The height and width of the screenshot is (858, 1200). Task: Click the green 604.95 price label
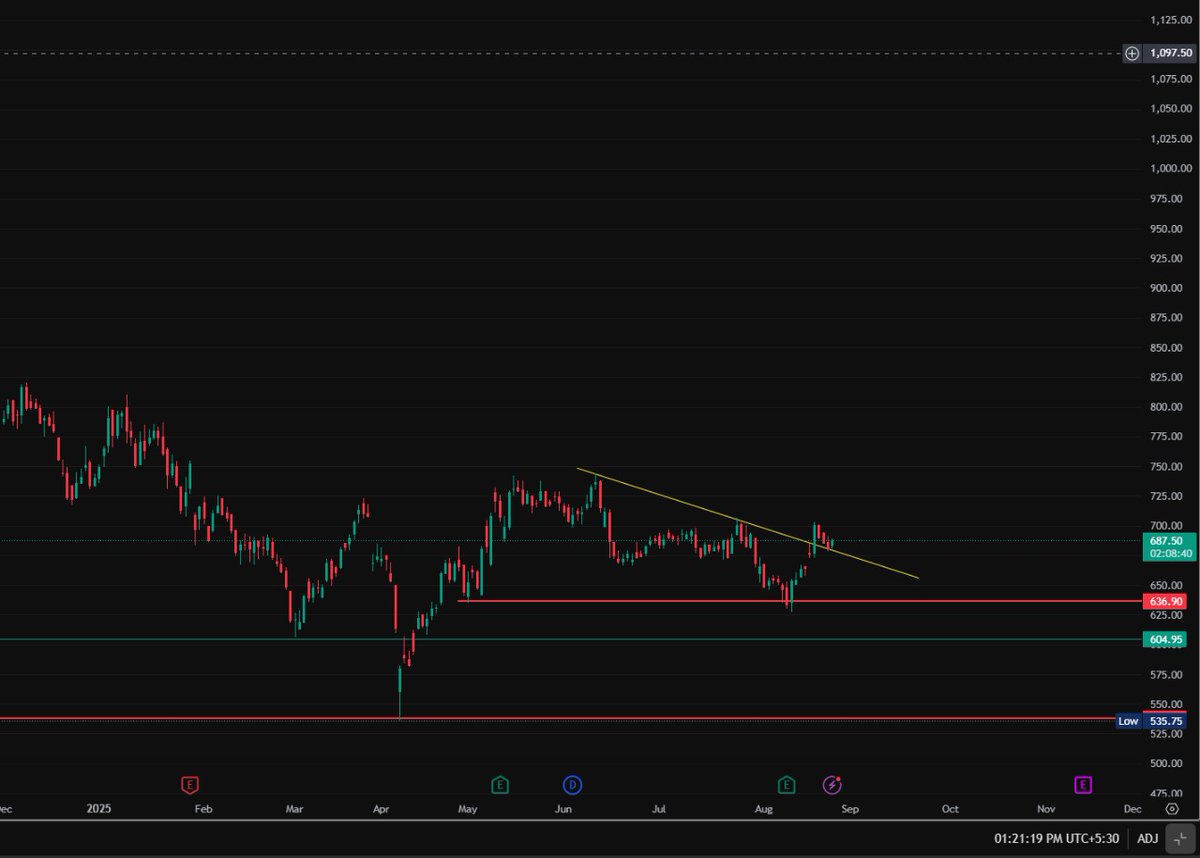point(1167,639)
